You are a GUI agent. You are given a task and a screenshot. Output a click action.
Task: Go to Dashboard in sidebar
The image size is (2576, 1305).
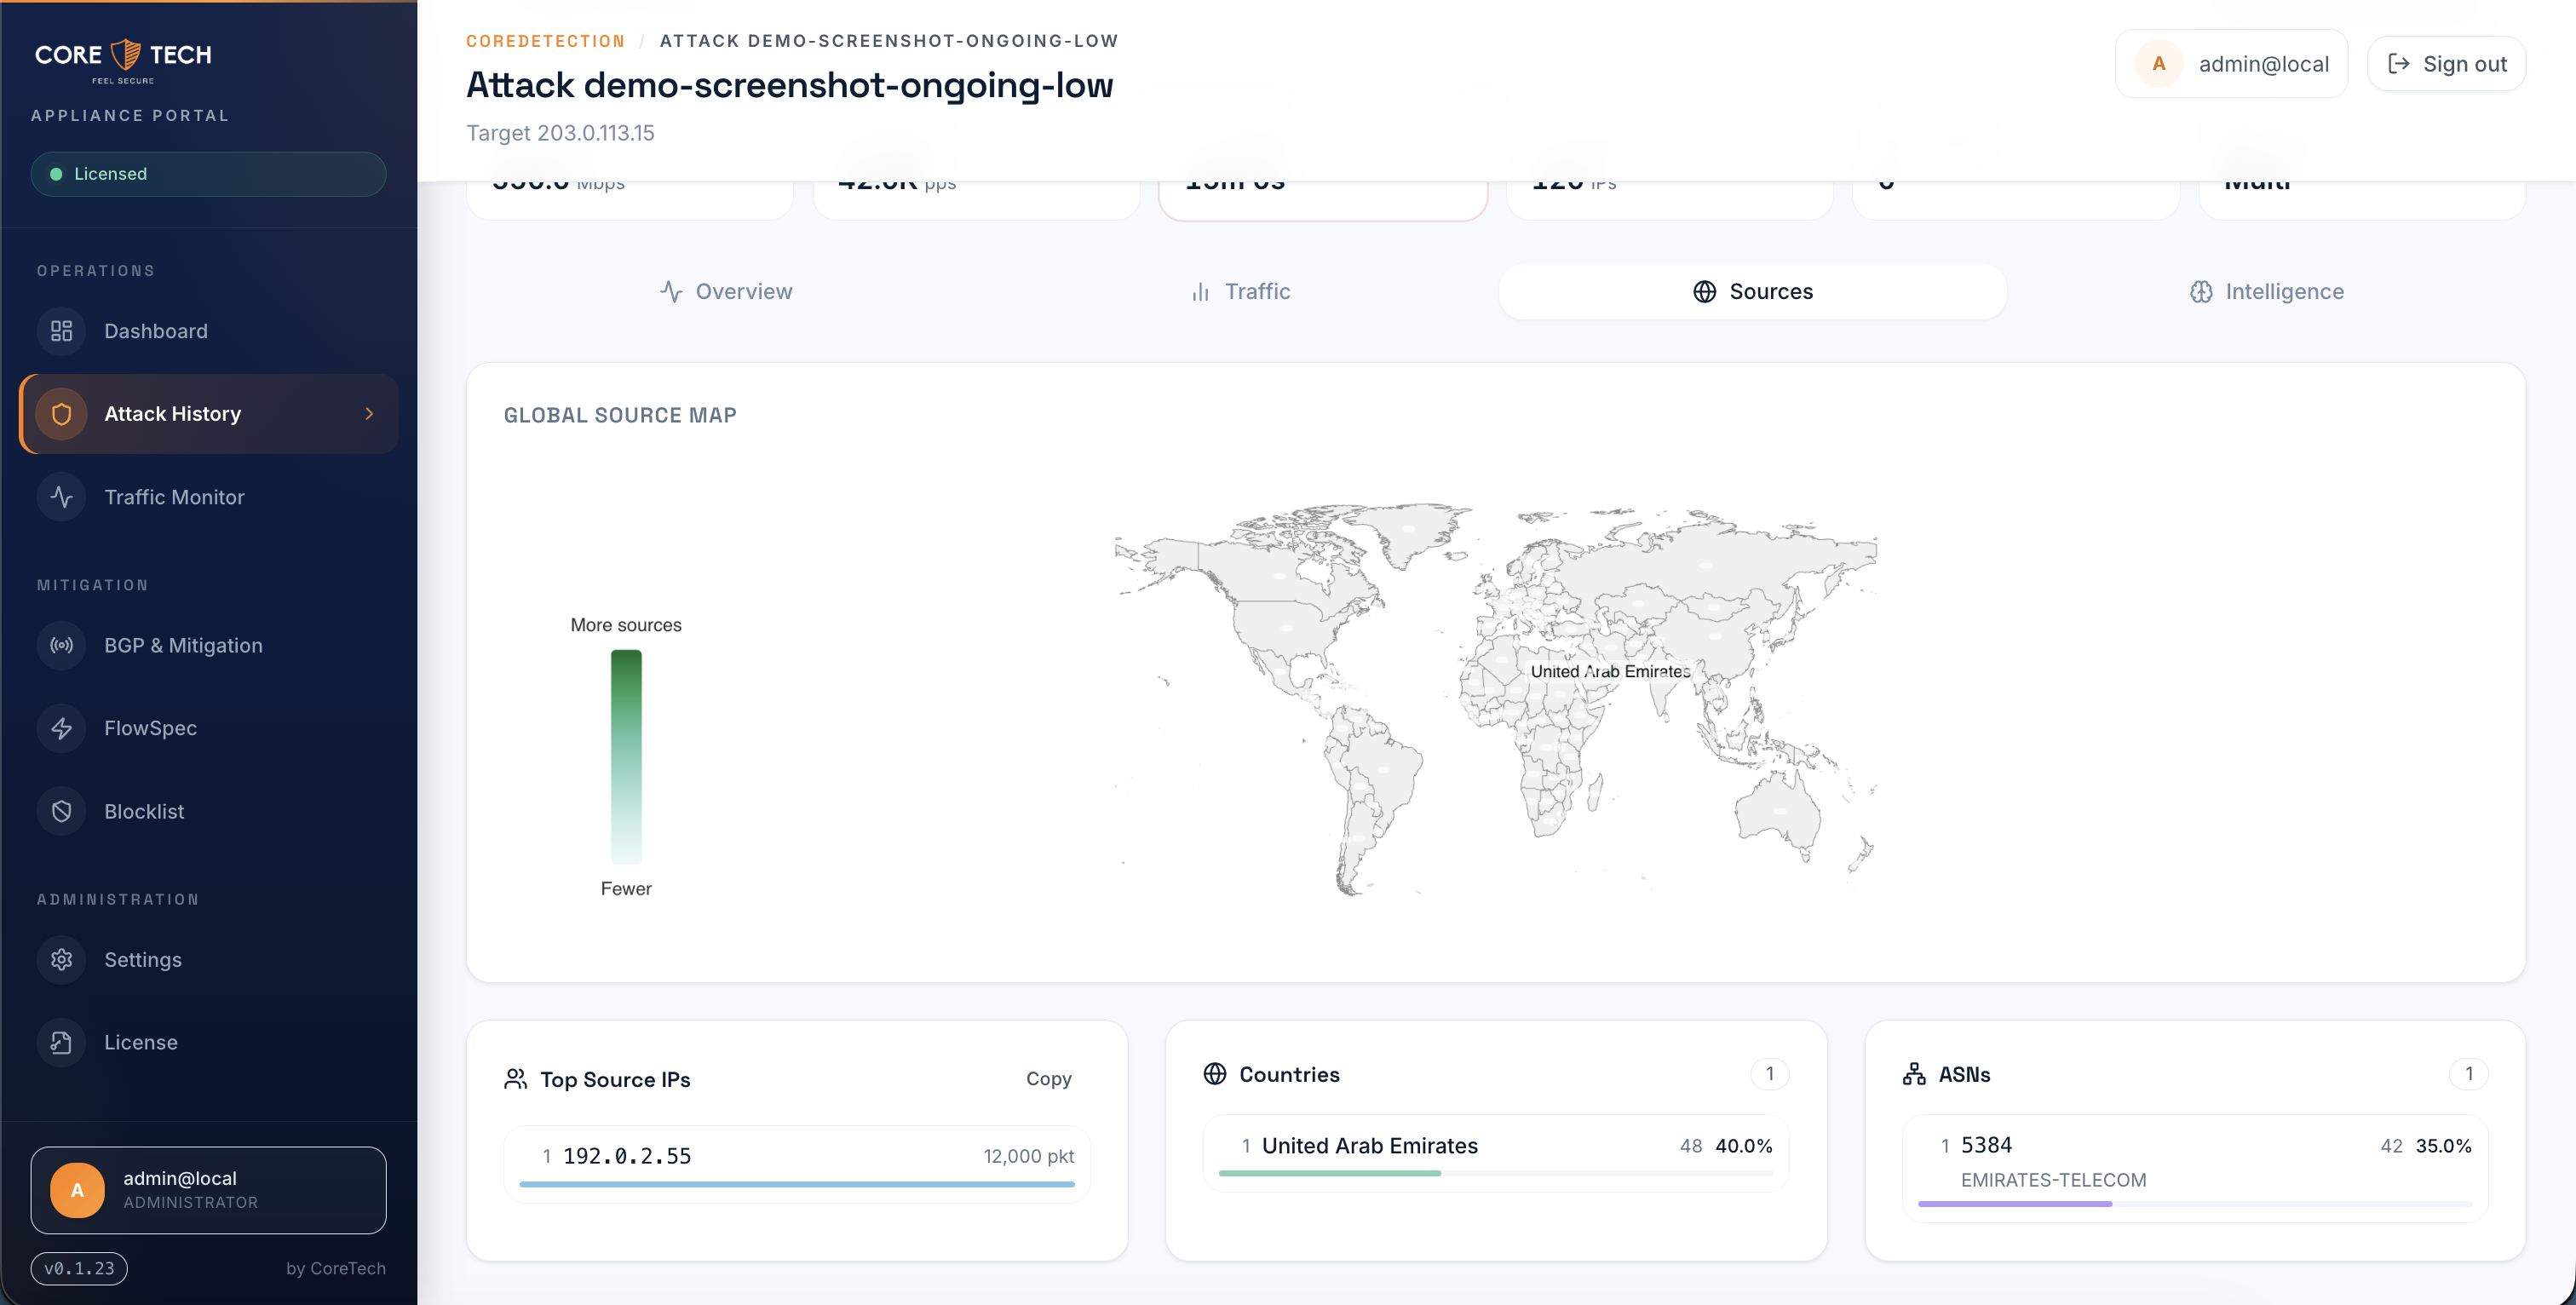coord(208,331)
